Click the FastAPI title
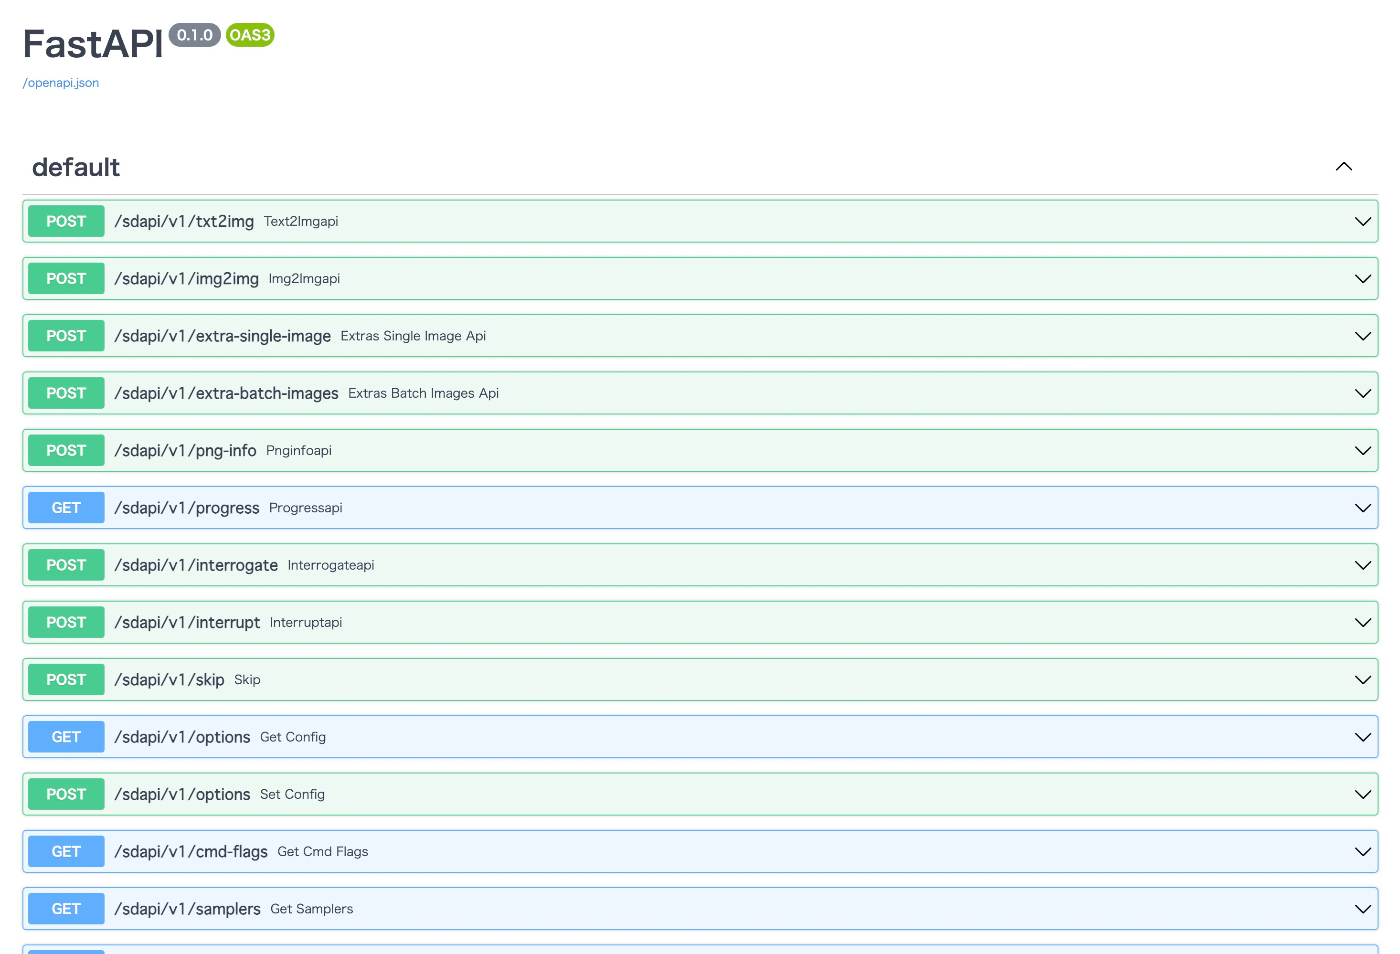The width and height of the screenshot is (1400, 954). (93, 45)
